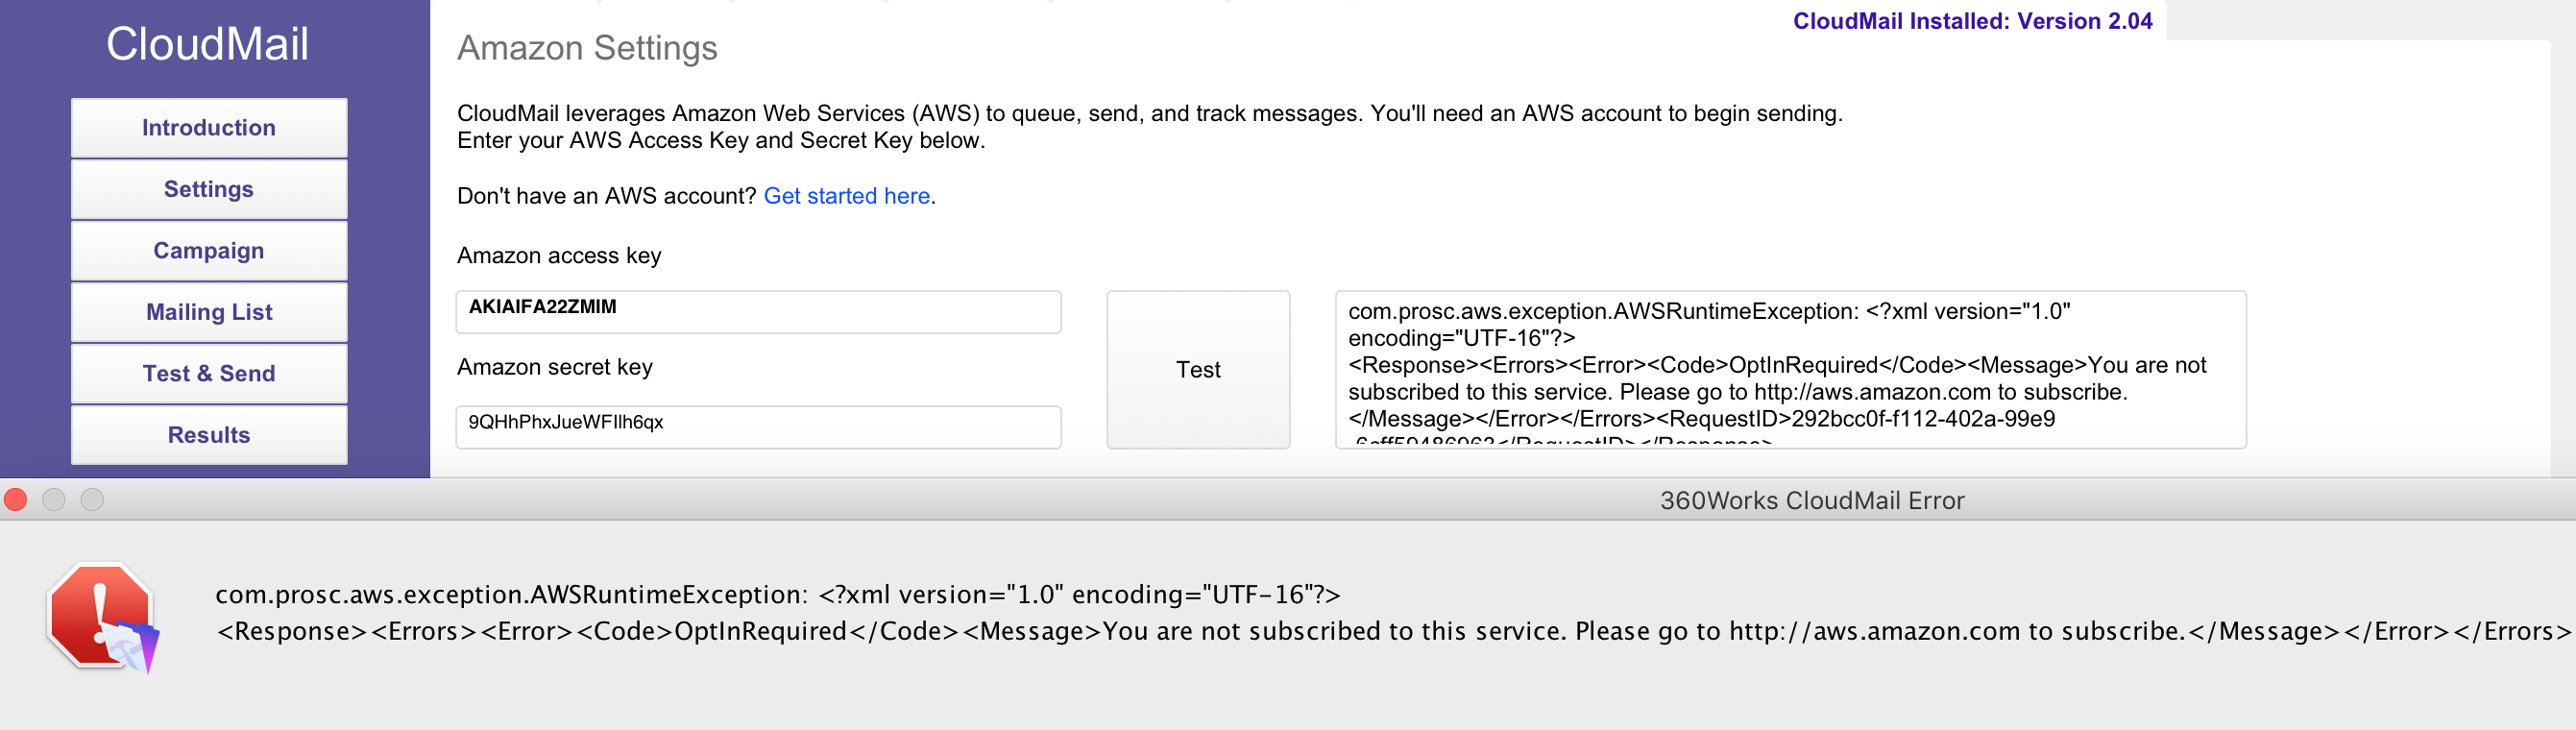The height and width of the screenshot is (730, 2576).
Task: Click the Test credentials button
Action: pyautogui.click(x=1198, y=370)
